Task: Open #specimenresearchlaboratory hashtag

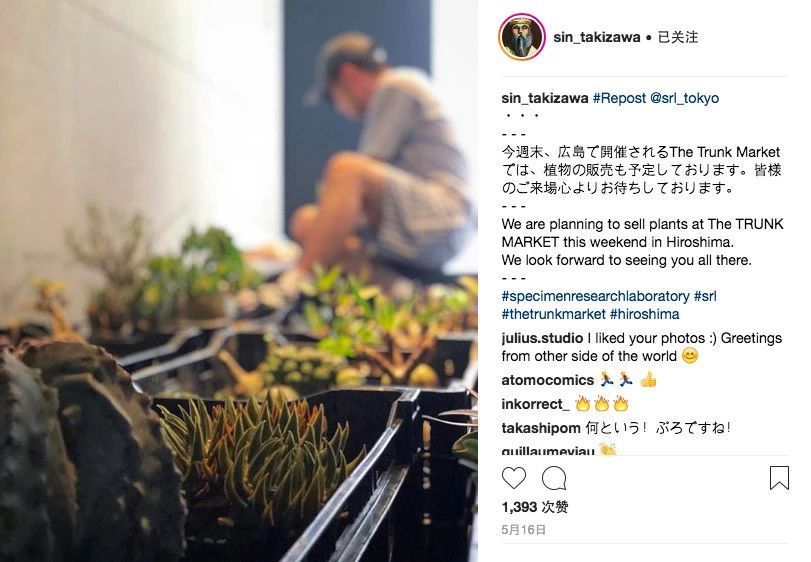Action: pyautogui.click(x=595, y=296)
